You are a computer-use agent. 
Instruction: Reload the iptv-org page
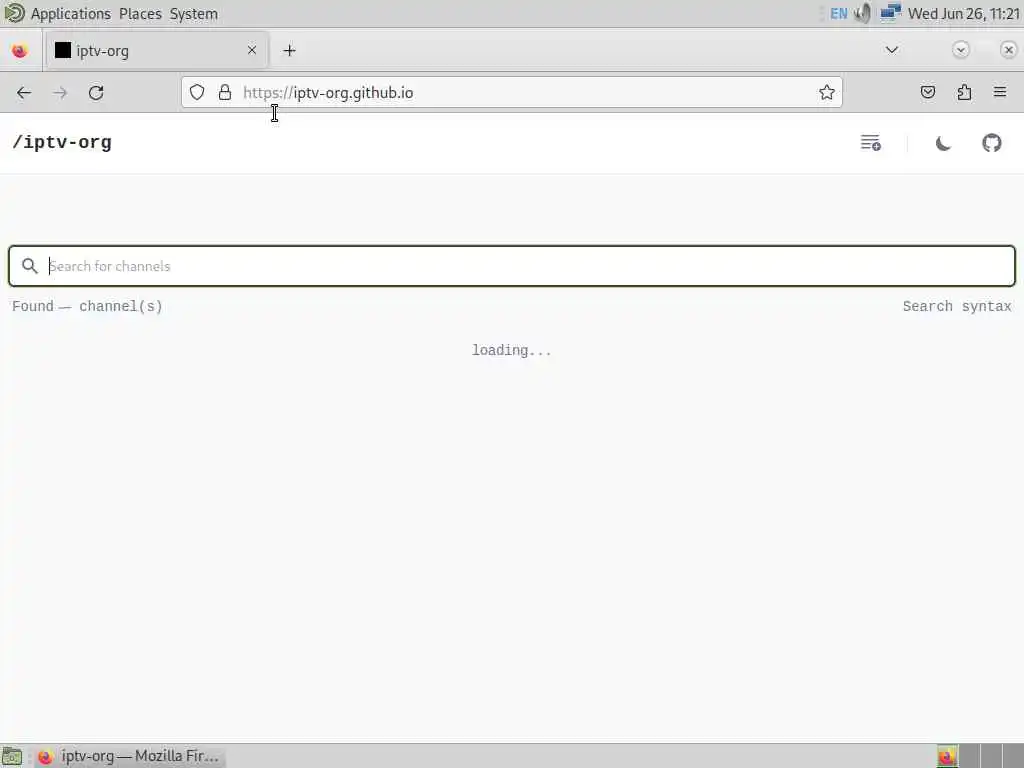(96, 93)
